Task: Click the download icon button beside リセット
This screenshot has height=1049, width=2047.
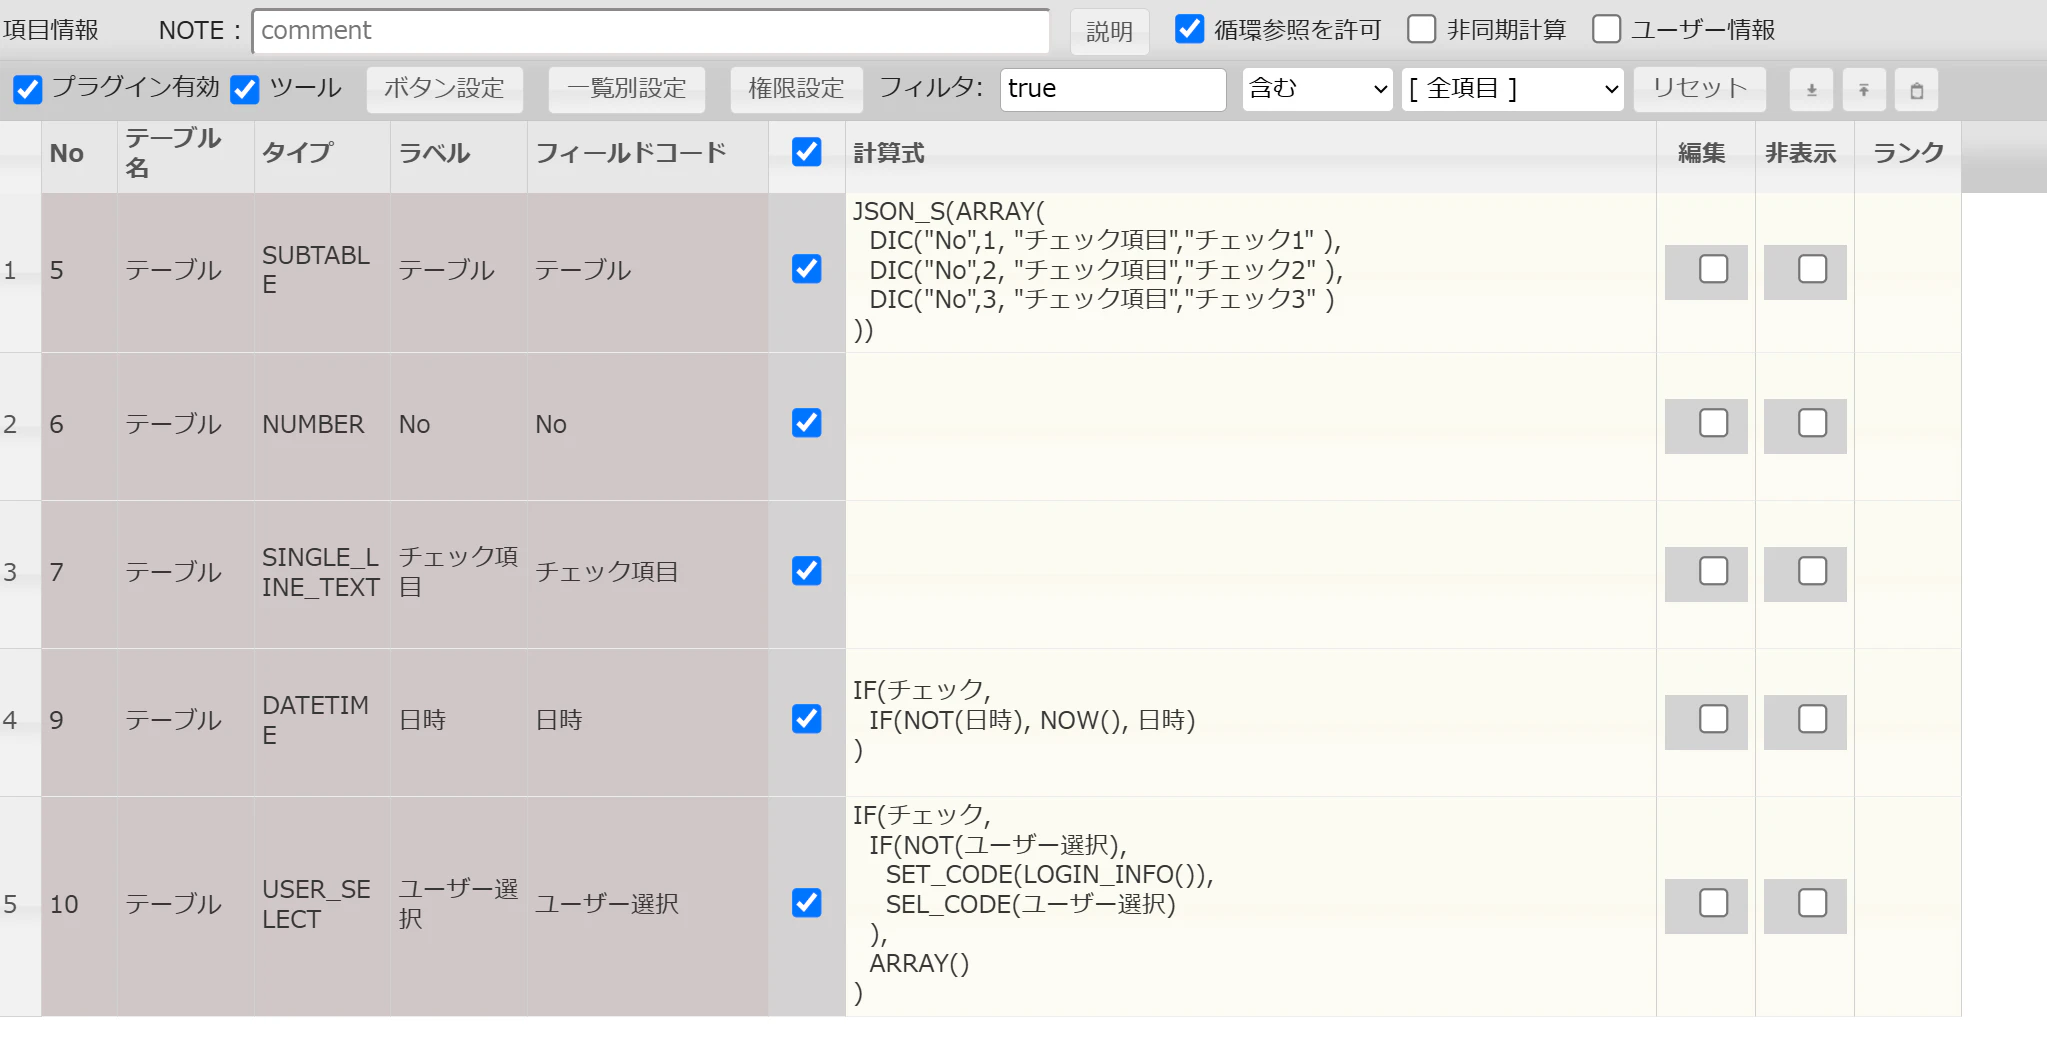Action: [1811, 90]
